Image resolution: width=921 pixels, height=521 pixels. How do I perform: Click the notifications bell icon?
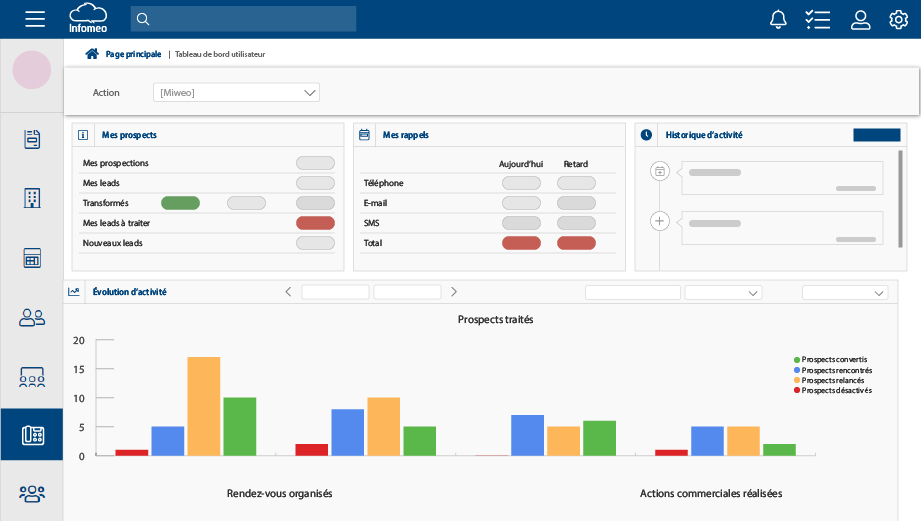pyautogui.click(x=777, y=19)
